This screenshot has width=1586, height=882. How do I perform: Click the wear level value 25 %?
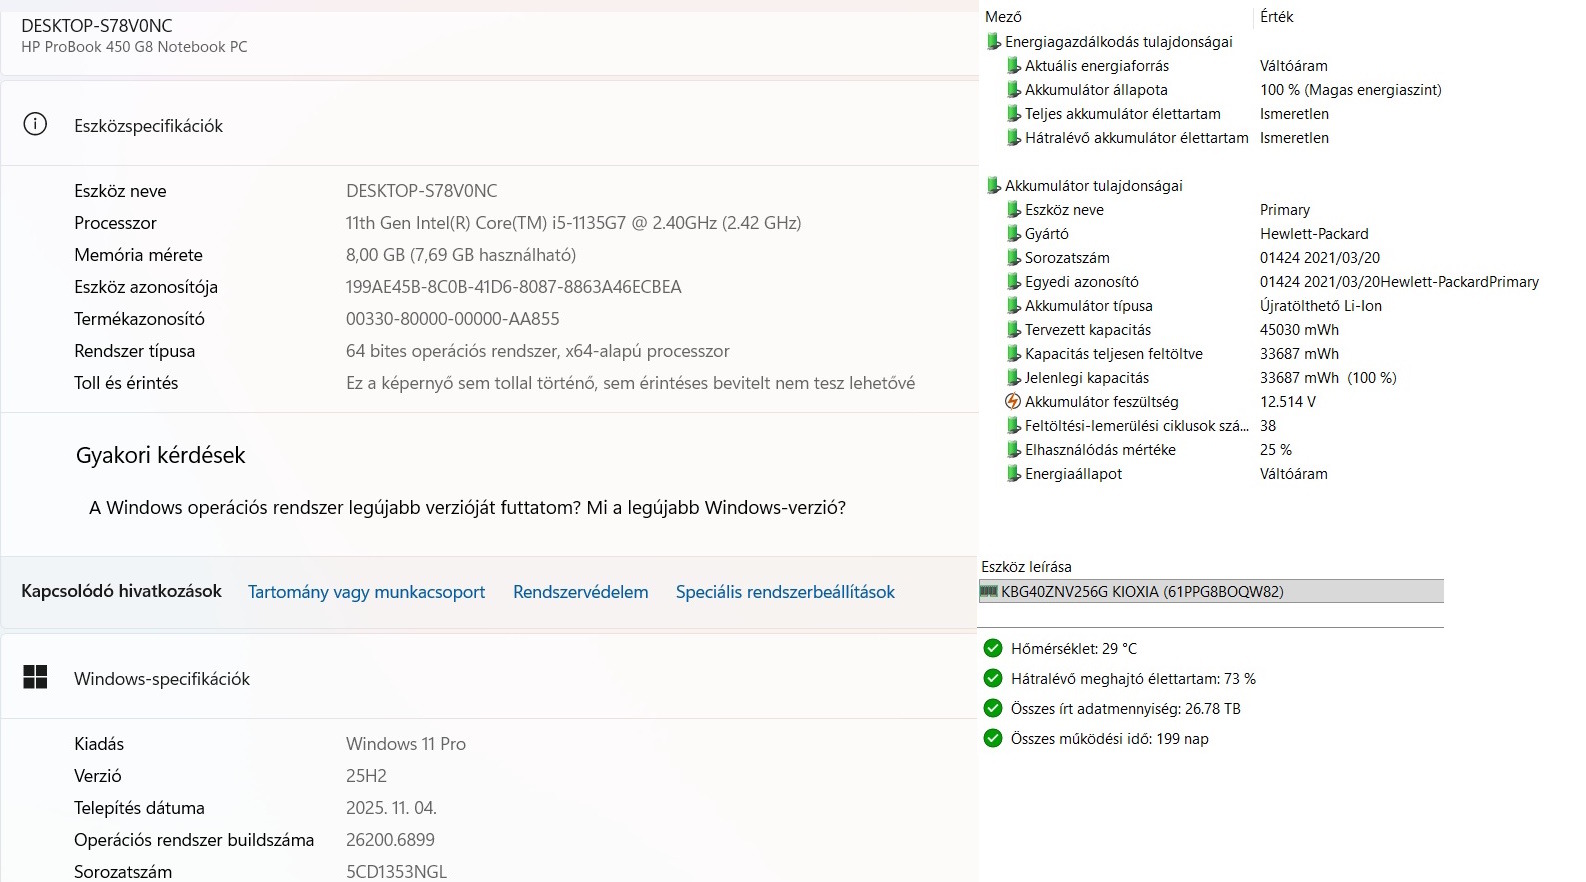(x=1276, y=450)
